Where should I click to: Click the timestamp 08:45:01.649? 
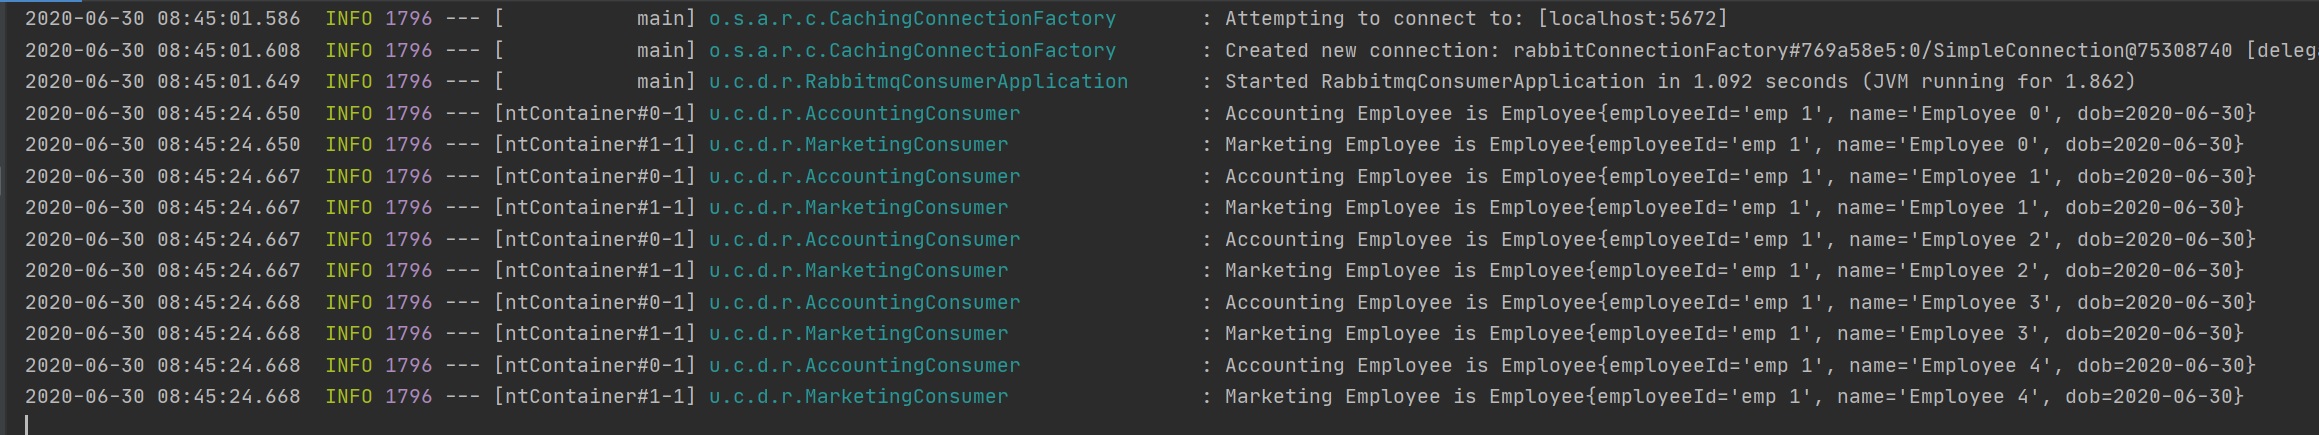228,82
